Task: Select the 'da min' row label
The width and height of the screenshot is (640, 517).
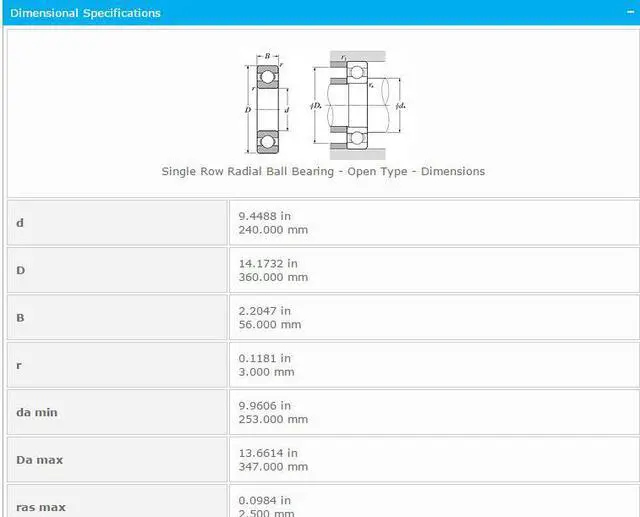Action: coord(37,412)
